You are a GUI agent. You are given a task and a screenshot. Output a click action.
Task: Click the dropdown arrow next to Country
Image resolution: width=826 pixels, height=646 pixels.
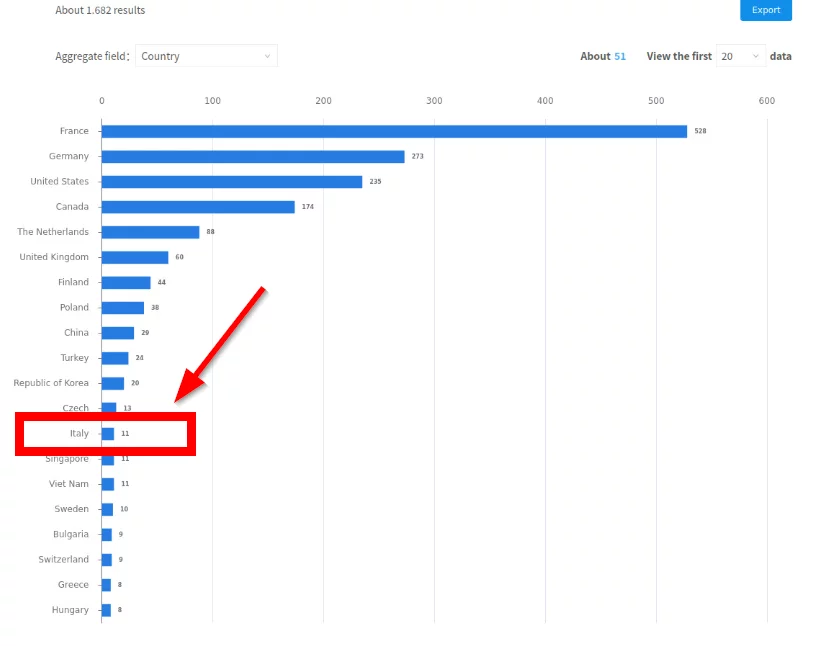pos(267,57)
